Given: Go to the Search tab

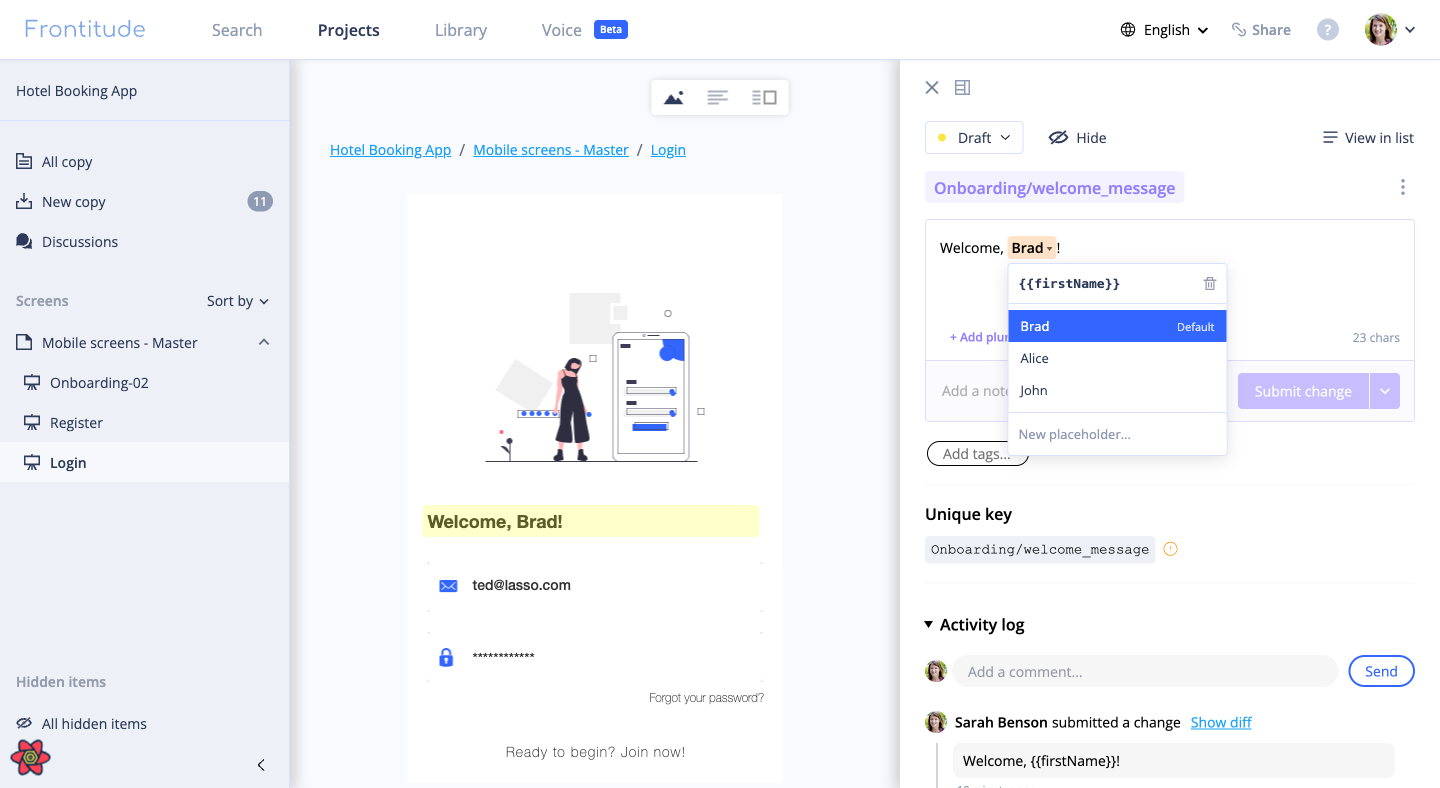Looking at the screenshot, I should coord(237,30).
